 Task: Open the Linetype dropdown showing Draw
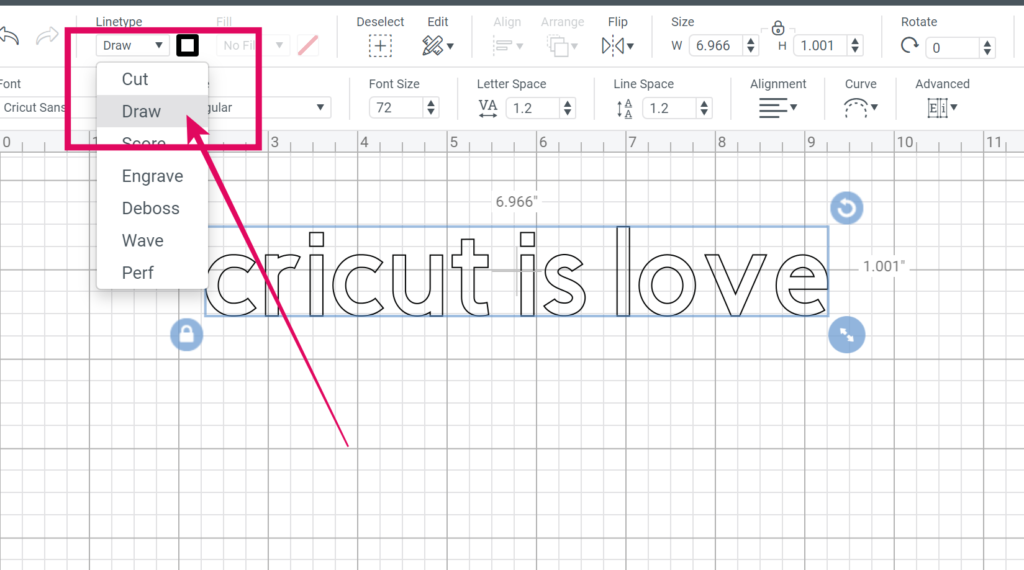coord(133,46)
